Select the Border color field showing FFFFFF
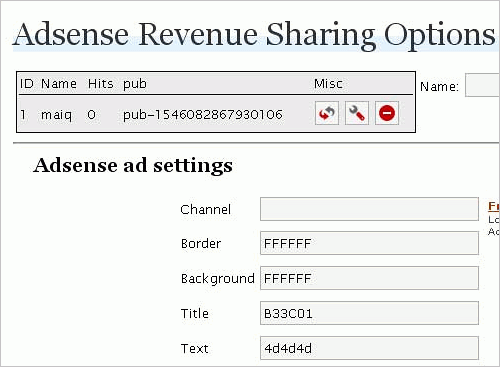The height and width of the screenshot is (367, 500). (369, 243)
